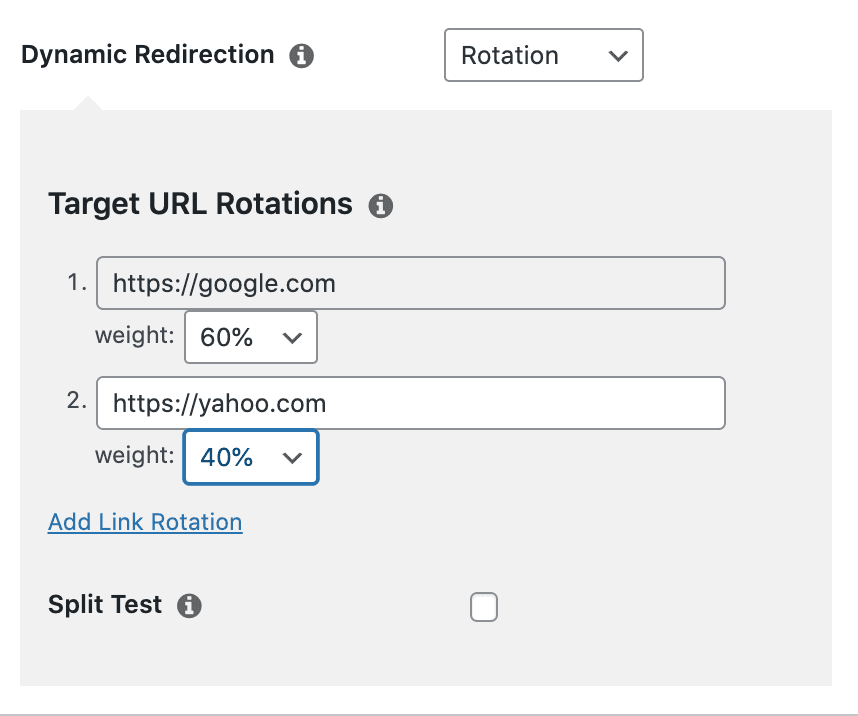This screenshot has height=716, width=858.
Task: Click chevron arrow of the 40% weight select
Action: (x=292, y=458)
